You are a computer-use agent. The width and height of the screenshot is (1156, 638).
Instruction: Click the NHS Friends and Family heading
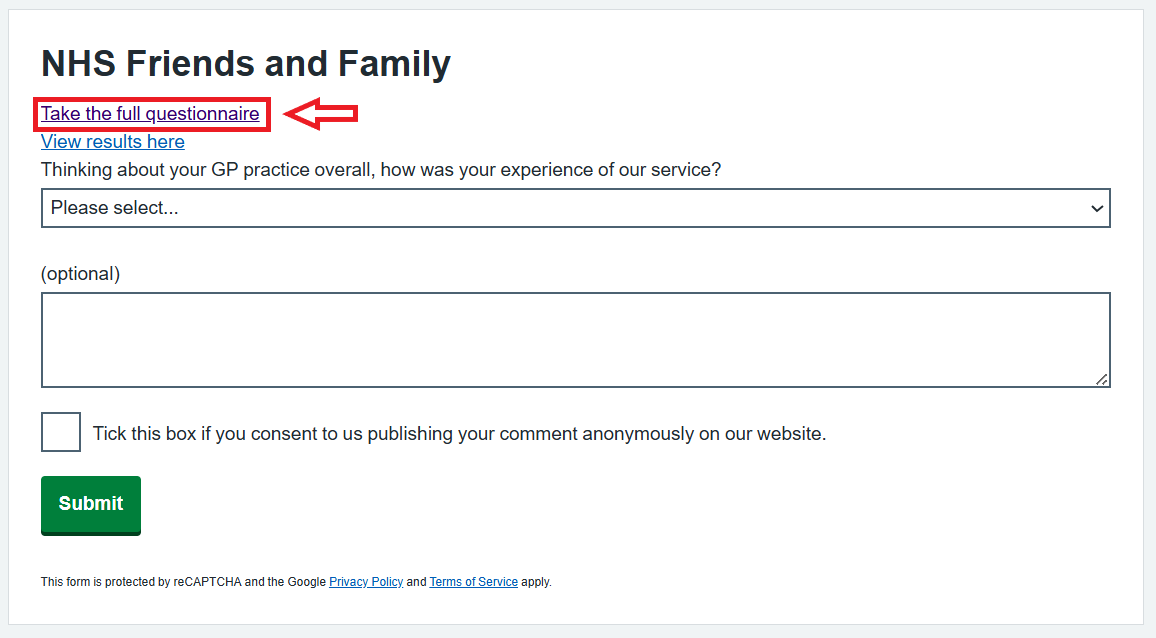tap(245, 64)
